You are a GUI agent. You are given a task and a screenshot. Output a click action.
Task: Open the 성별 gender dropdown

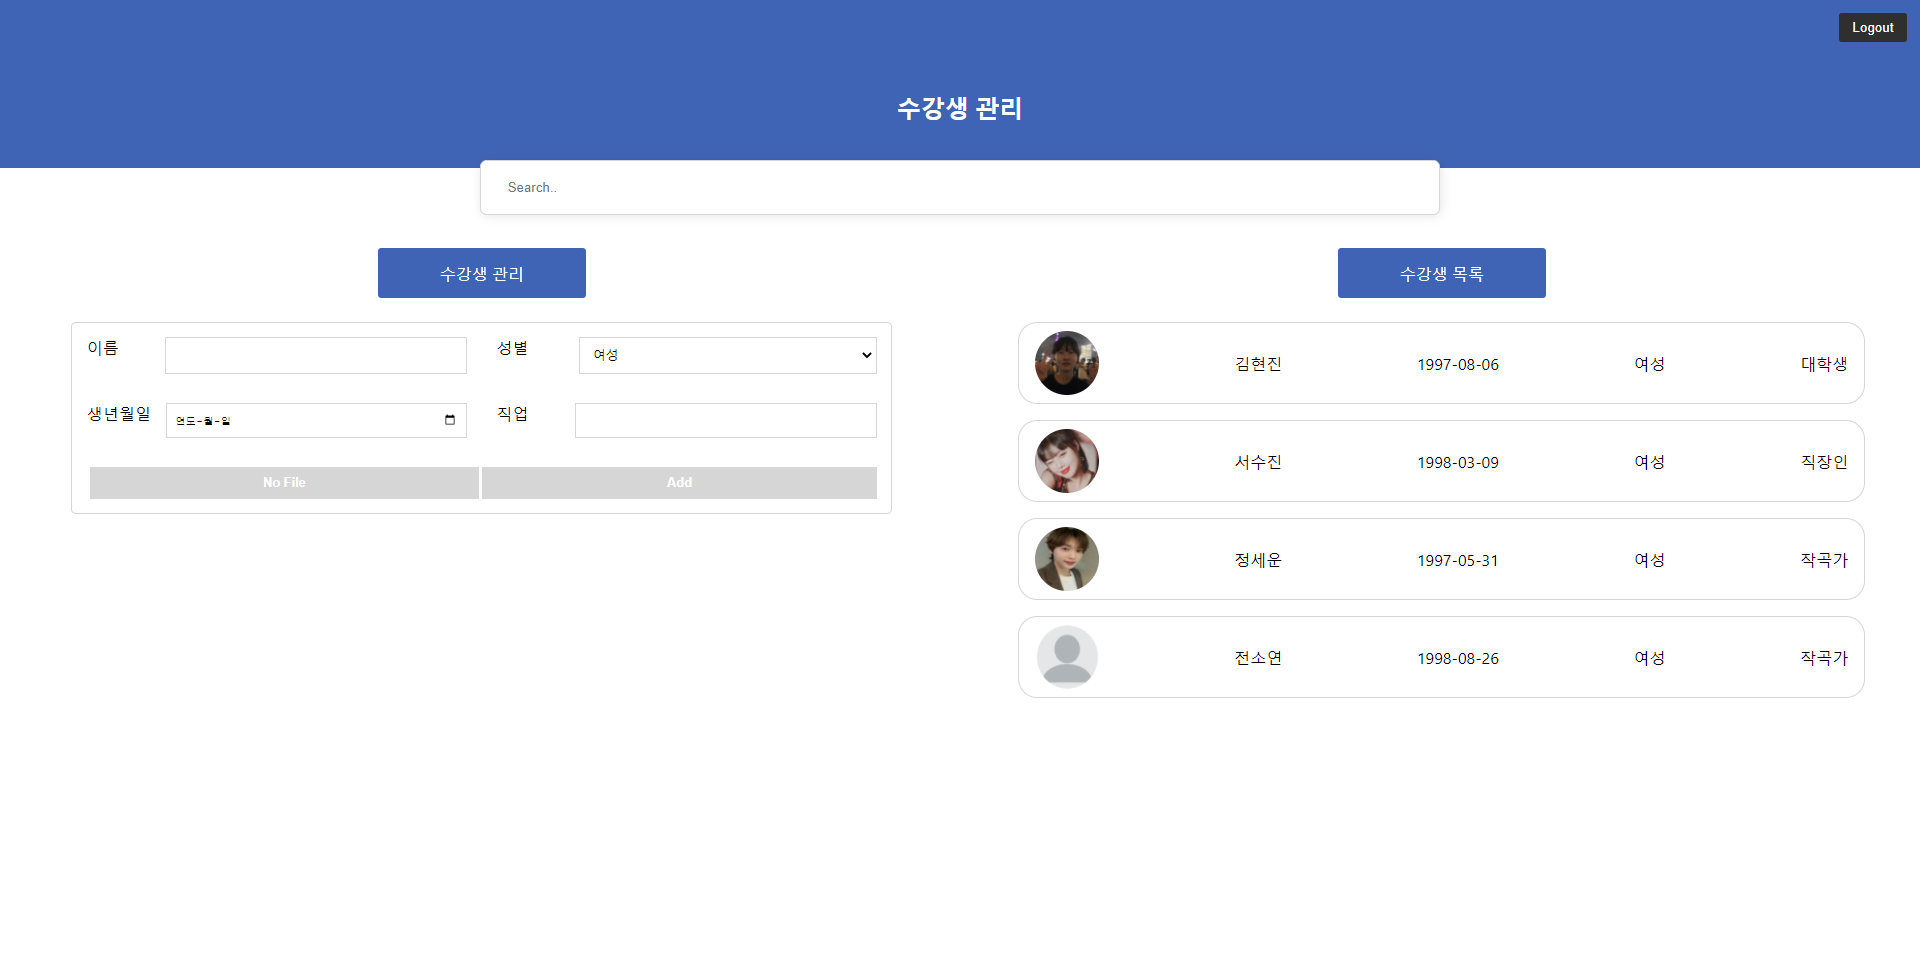pos(726,355)
